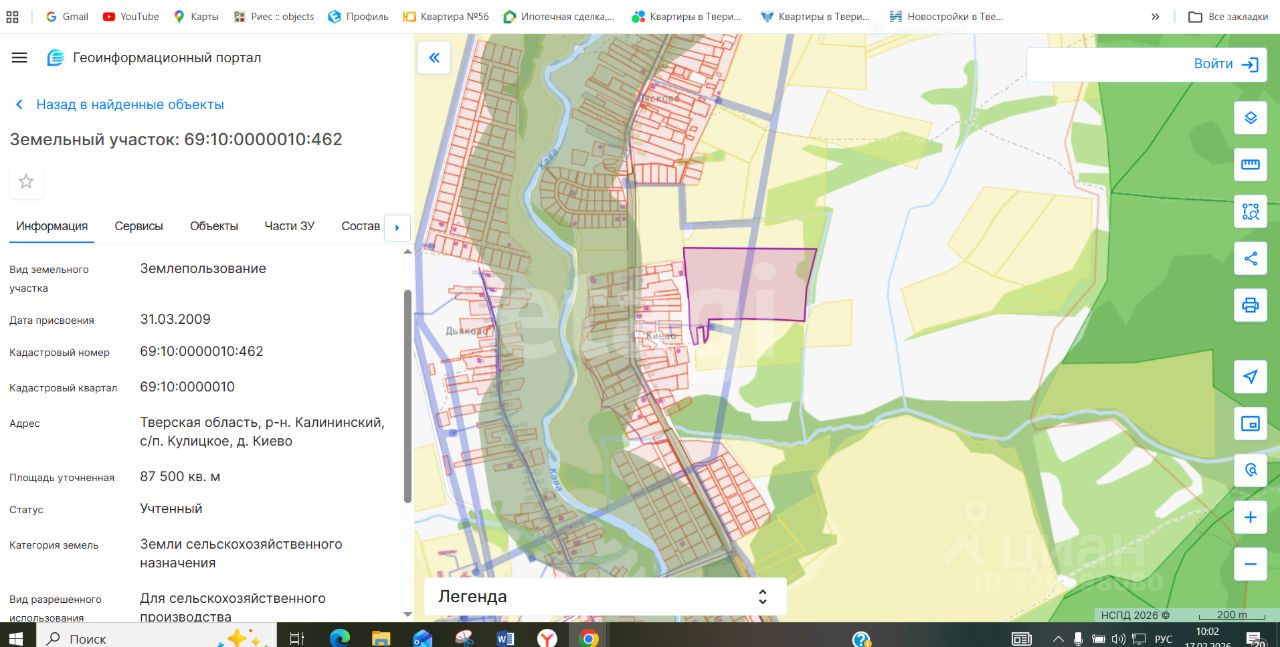Image resolution: width=1280 pixels, height=647 pixels.
Task: Open the Windows Start menu
Action: click(16, 637)
